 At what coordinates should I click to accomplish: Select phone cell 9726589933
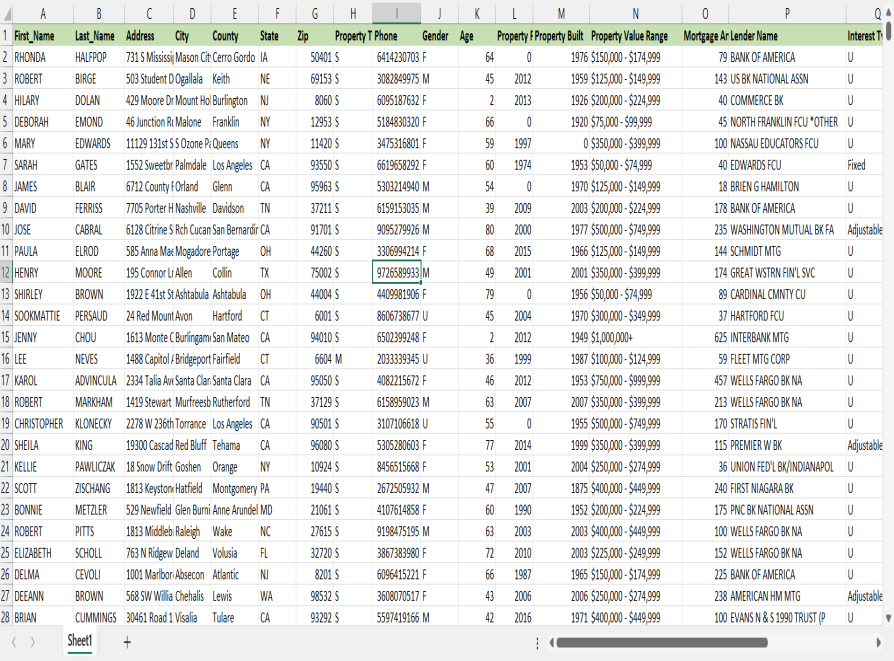click(x=397, y=273)
